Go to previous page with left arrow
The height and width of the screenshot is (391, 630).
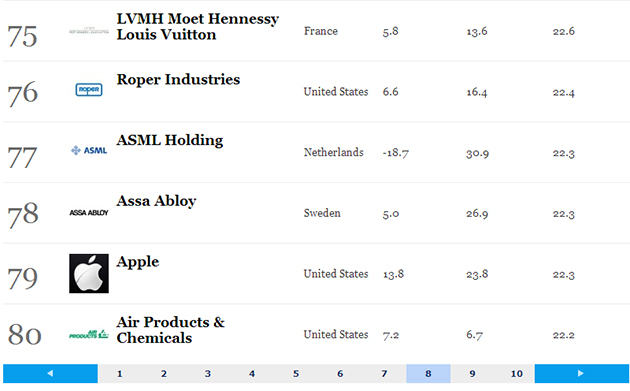tap(50, 373)
